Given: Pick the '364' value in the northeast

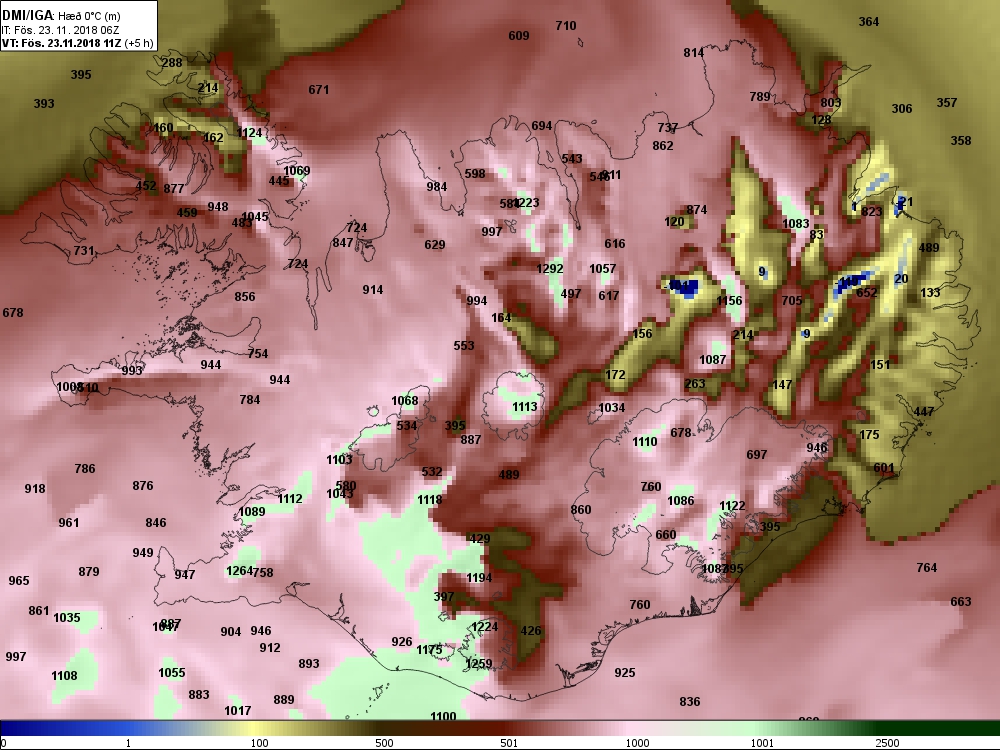Looking at the screenshot, I should (869, 22).
